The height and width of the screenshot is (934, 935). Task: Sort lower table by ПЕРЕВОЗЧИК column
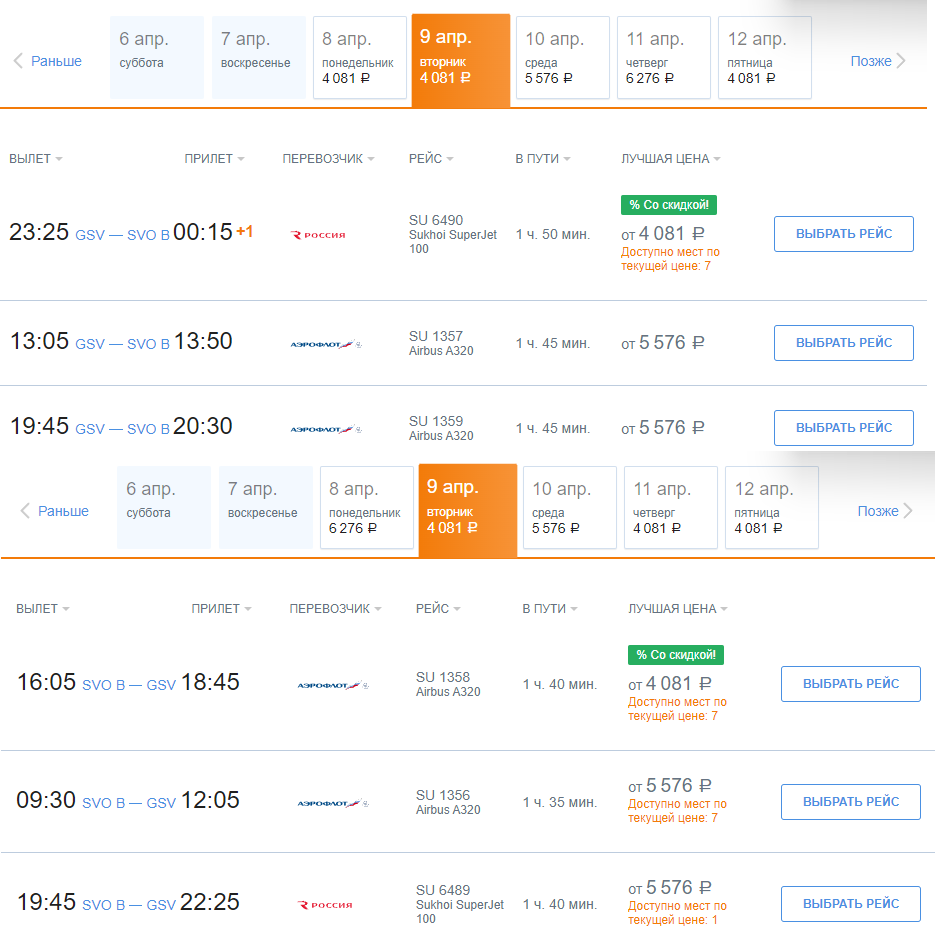tap(336, 608)
